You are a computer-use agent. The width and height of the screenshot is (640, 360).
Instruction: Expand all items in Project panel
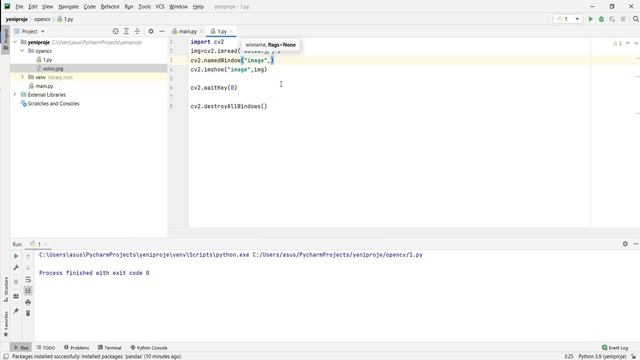pyautogui.click(x=127, y=31)
